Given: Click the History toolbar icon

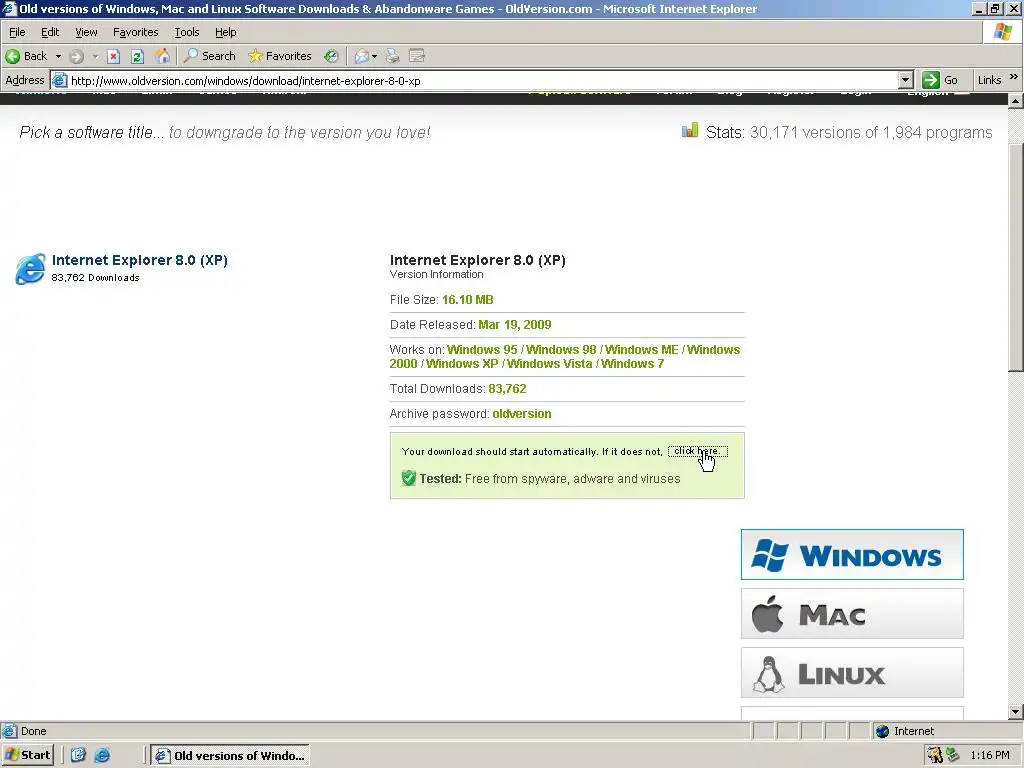Looking at the screenshot, I should [x=332, y=56].
